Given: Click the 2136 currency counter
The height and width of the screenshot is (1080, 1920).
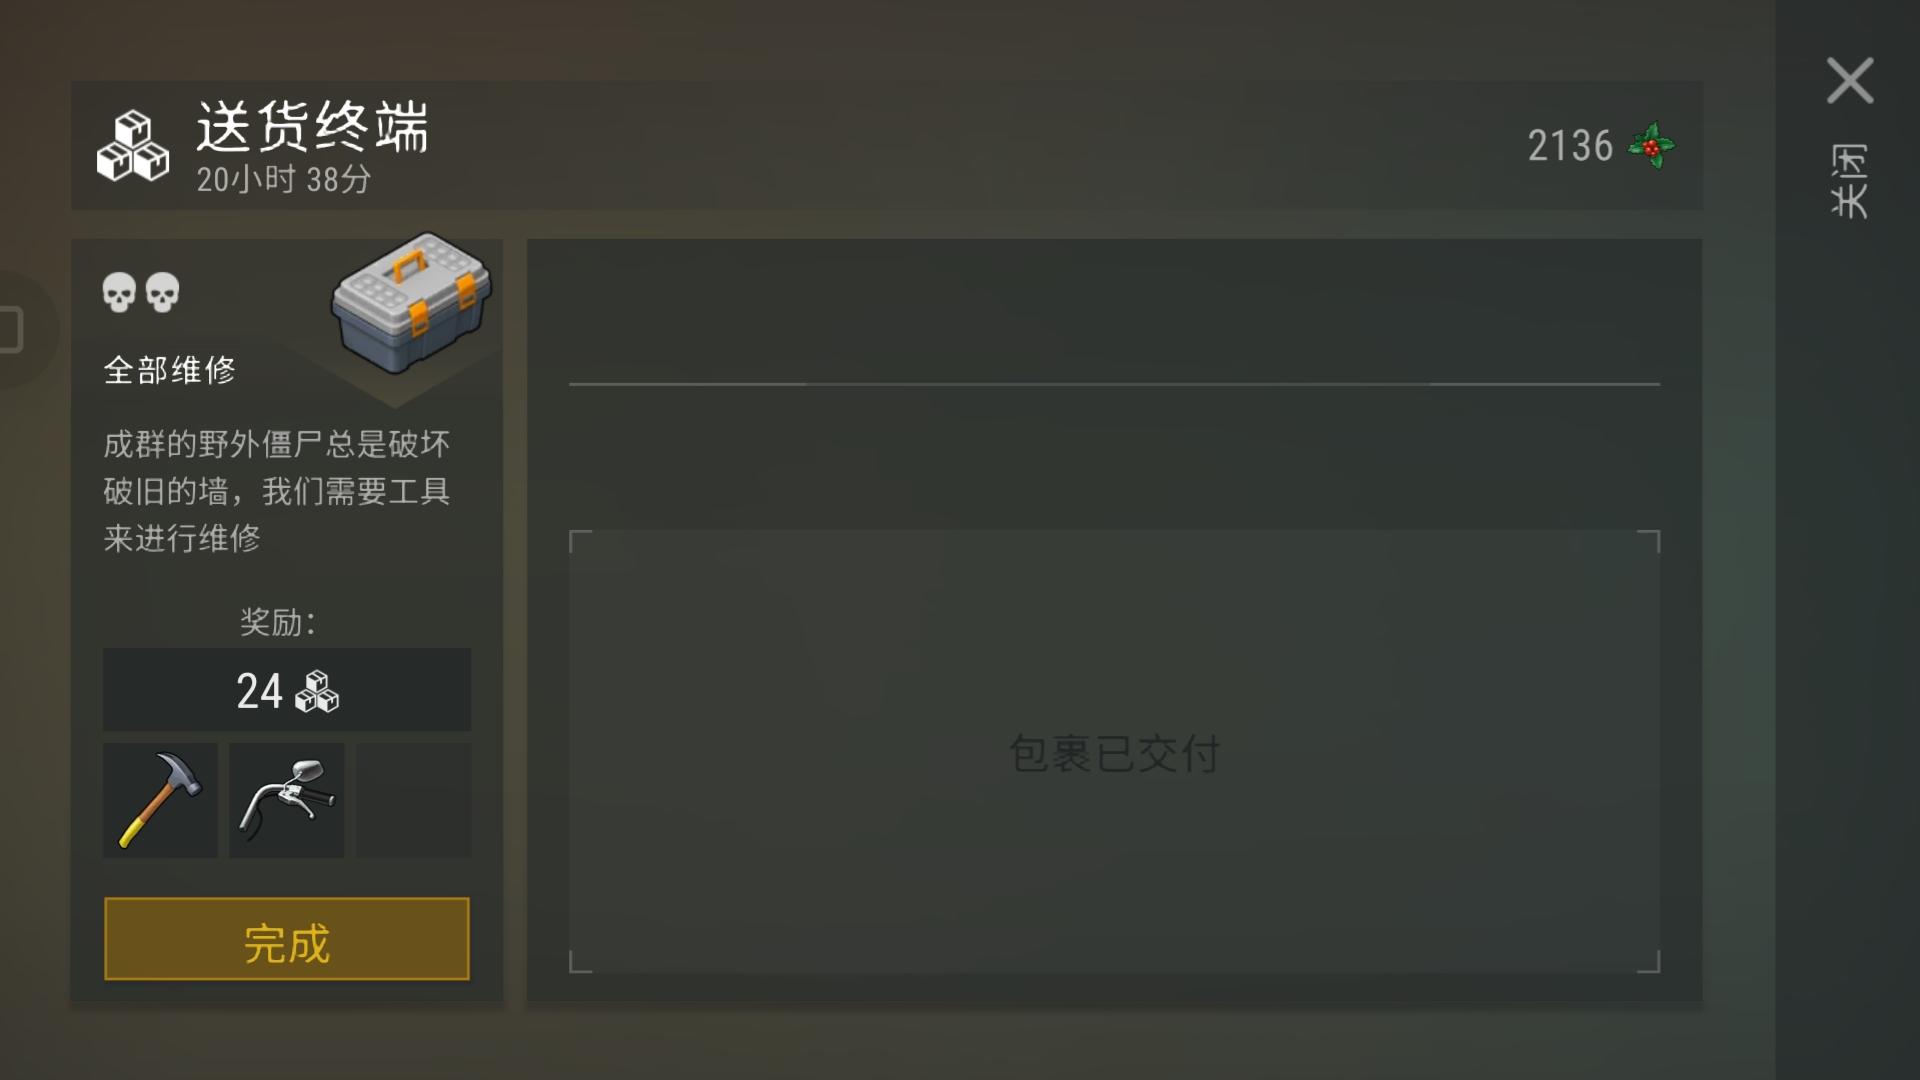Looking at the screenshot, I should (x=1570, y=146).
